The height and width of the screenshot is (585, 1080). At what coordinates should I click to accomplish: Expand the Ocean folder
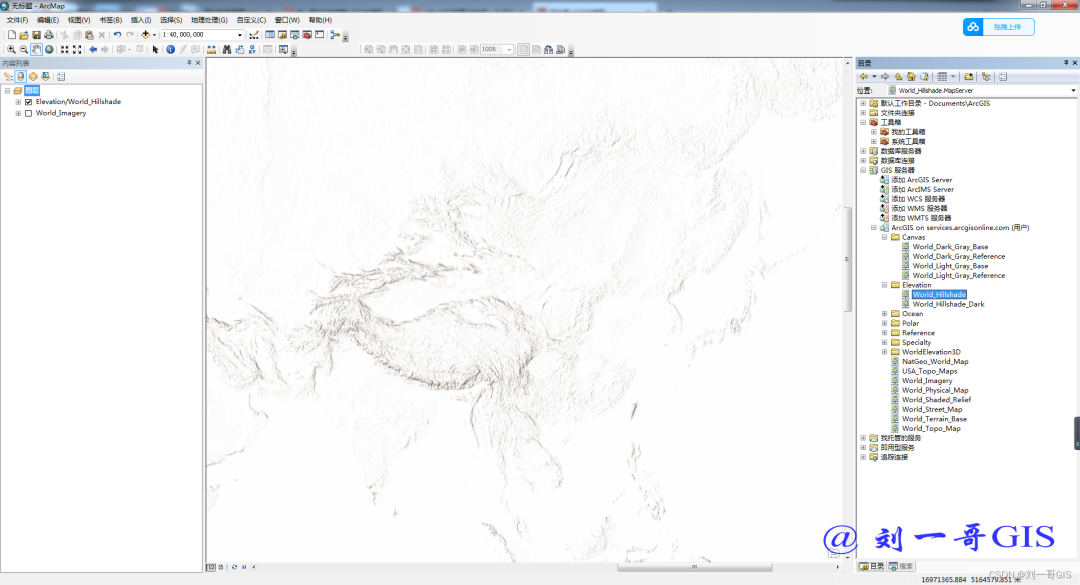[x=885, y=314]
